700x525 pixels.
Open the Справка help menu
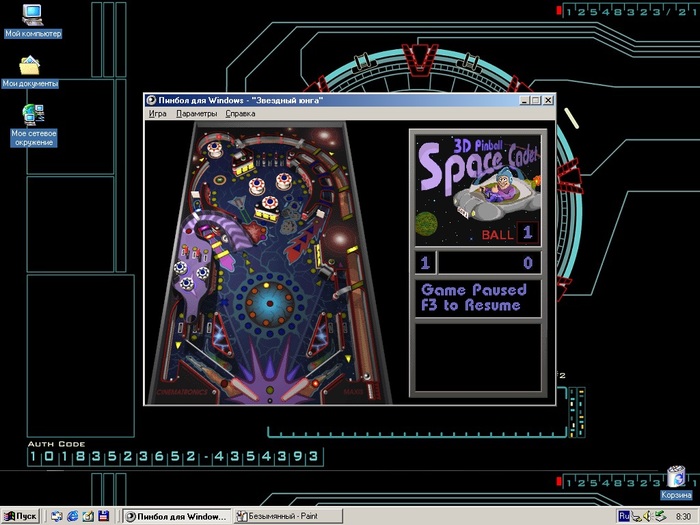[x=240, y=114]
